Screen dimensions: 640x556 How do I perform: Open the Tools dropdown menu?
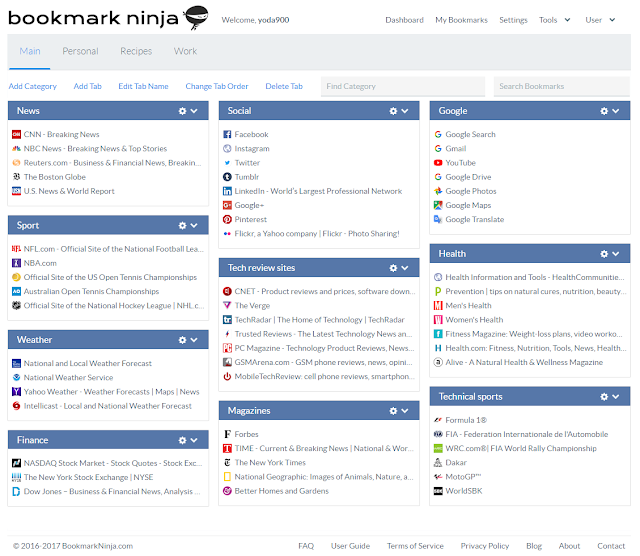click(x=554, y=20)
